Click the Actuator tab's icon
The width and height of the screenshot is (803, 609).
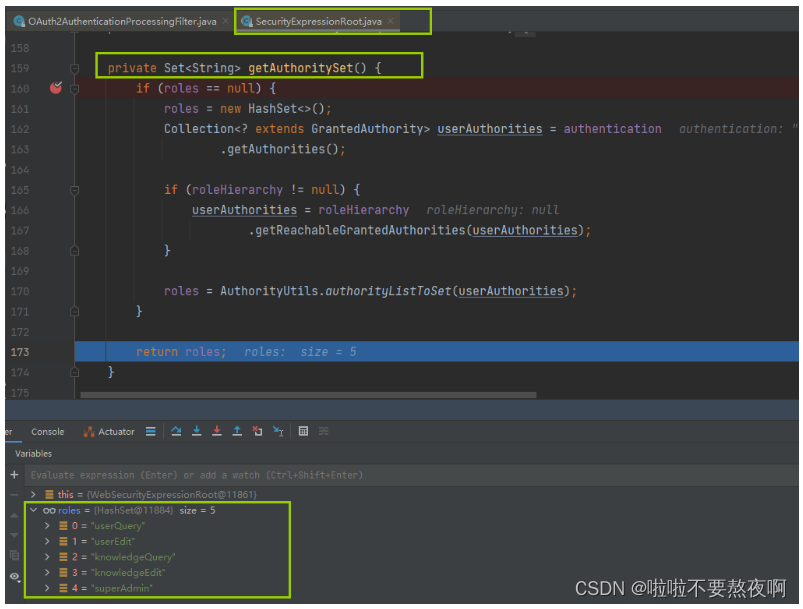coord(89,432)
